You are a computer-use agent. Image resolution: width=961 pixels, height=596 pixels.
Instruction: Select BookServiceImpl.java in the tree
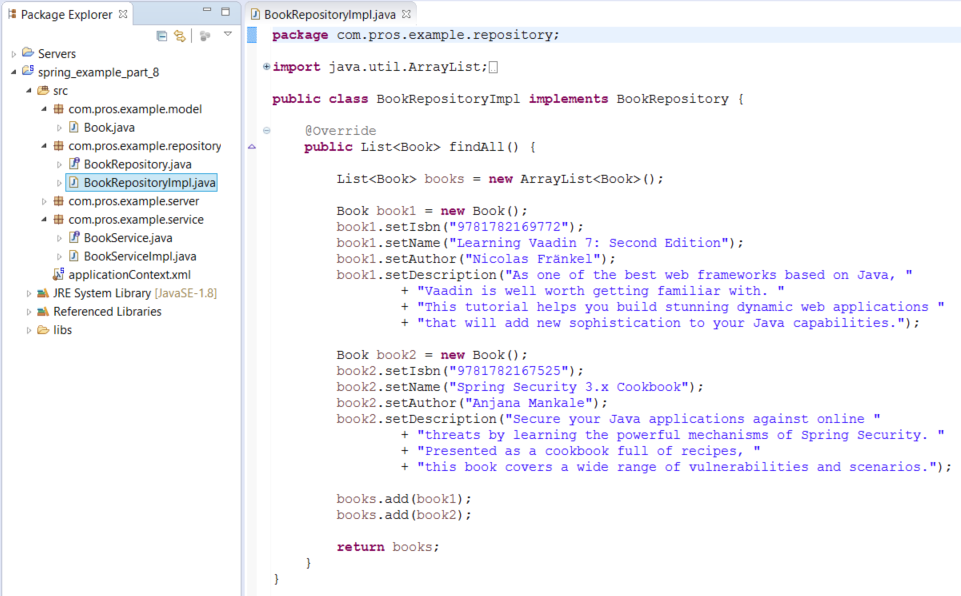click(x=140, y=256)
